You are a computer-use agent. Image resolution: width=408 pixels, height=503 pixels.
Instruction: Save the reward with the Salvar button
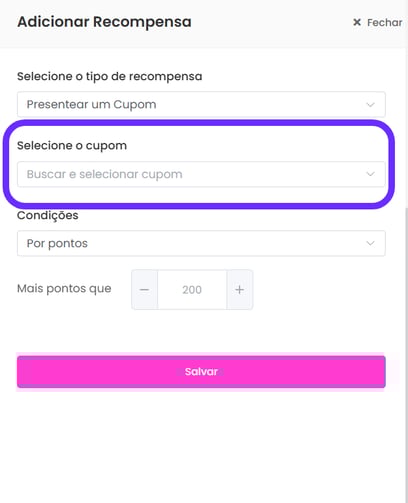[201, 372]
